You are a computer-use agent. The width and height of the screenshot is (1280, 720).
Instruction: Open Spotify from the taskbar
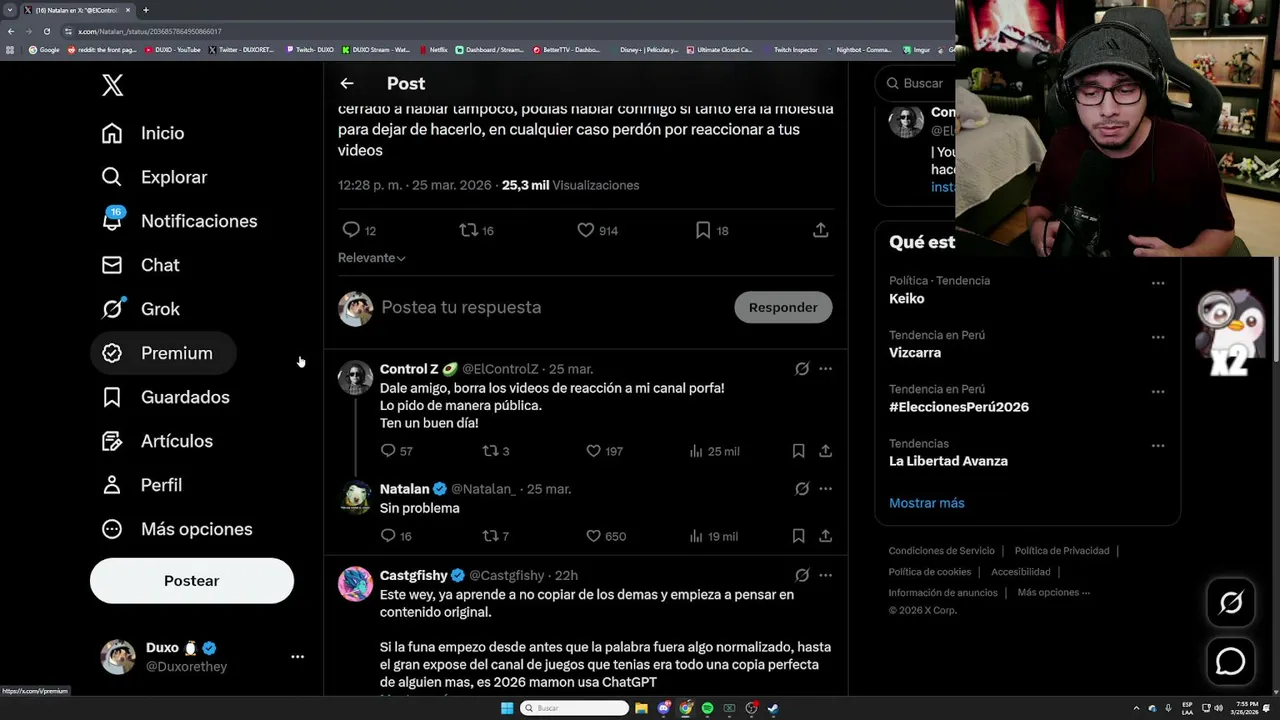(x=707, y=708)
